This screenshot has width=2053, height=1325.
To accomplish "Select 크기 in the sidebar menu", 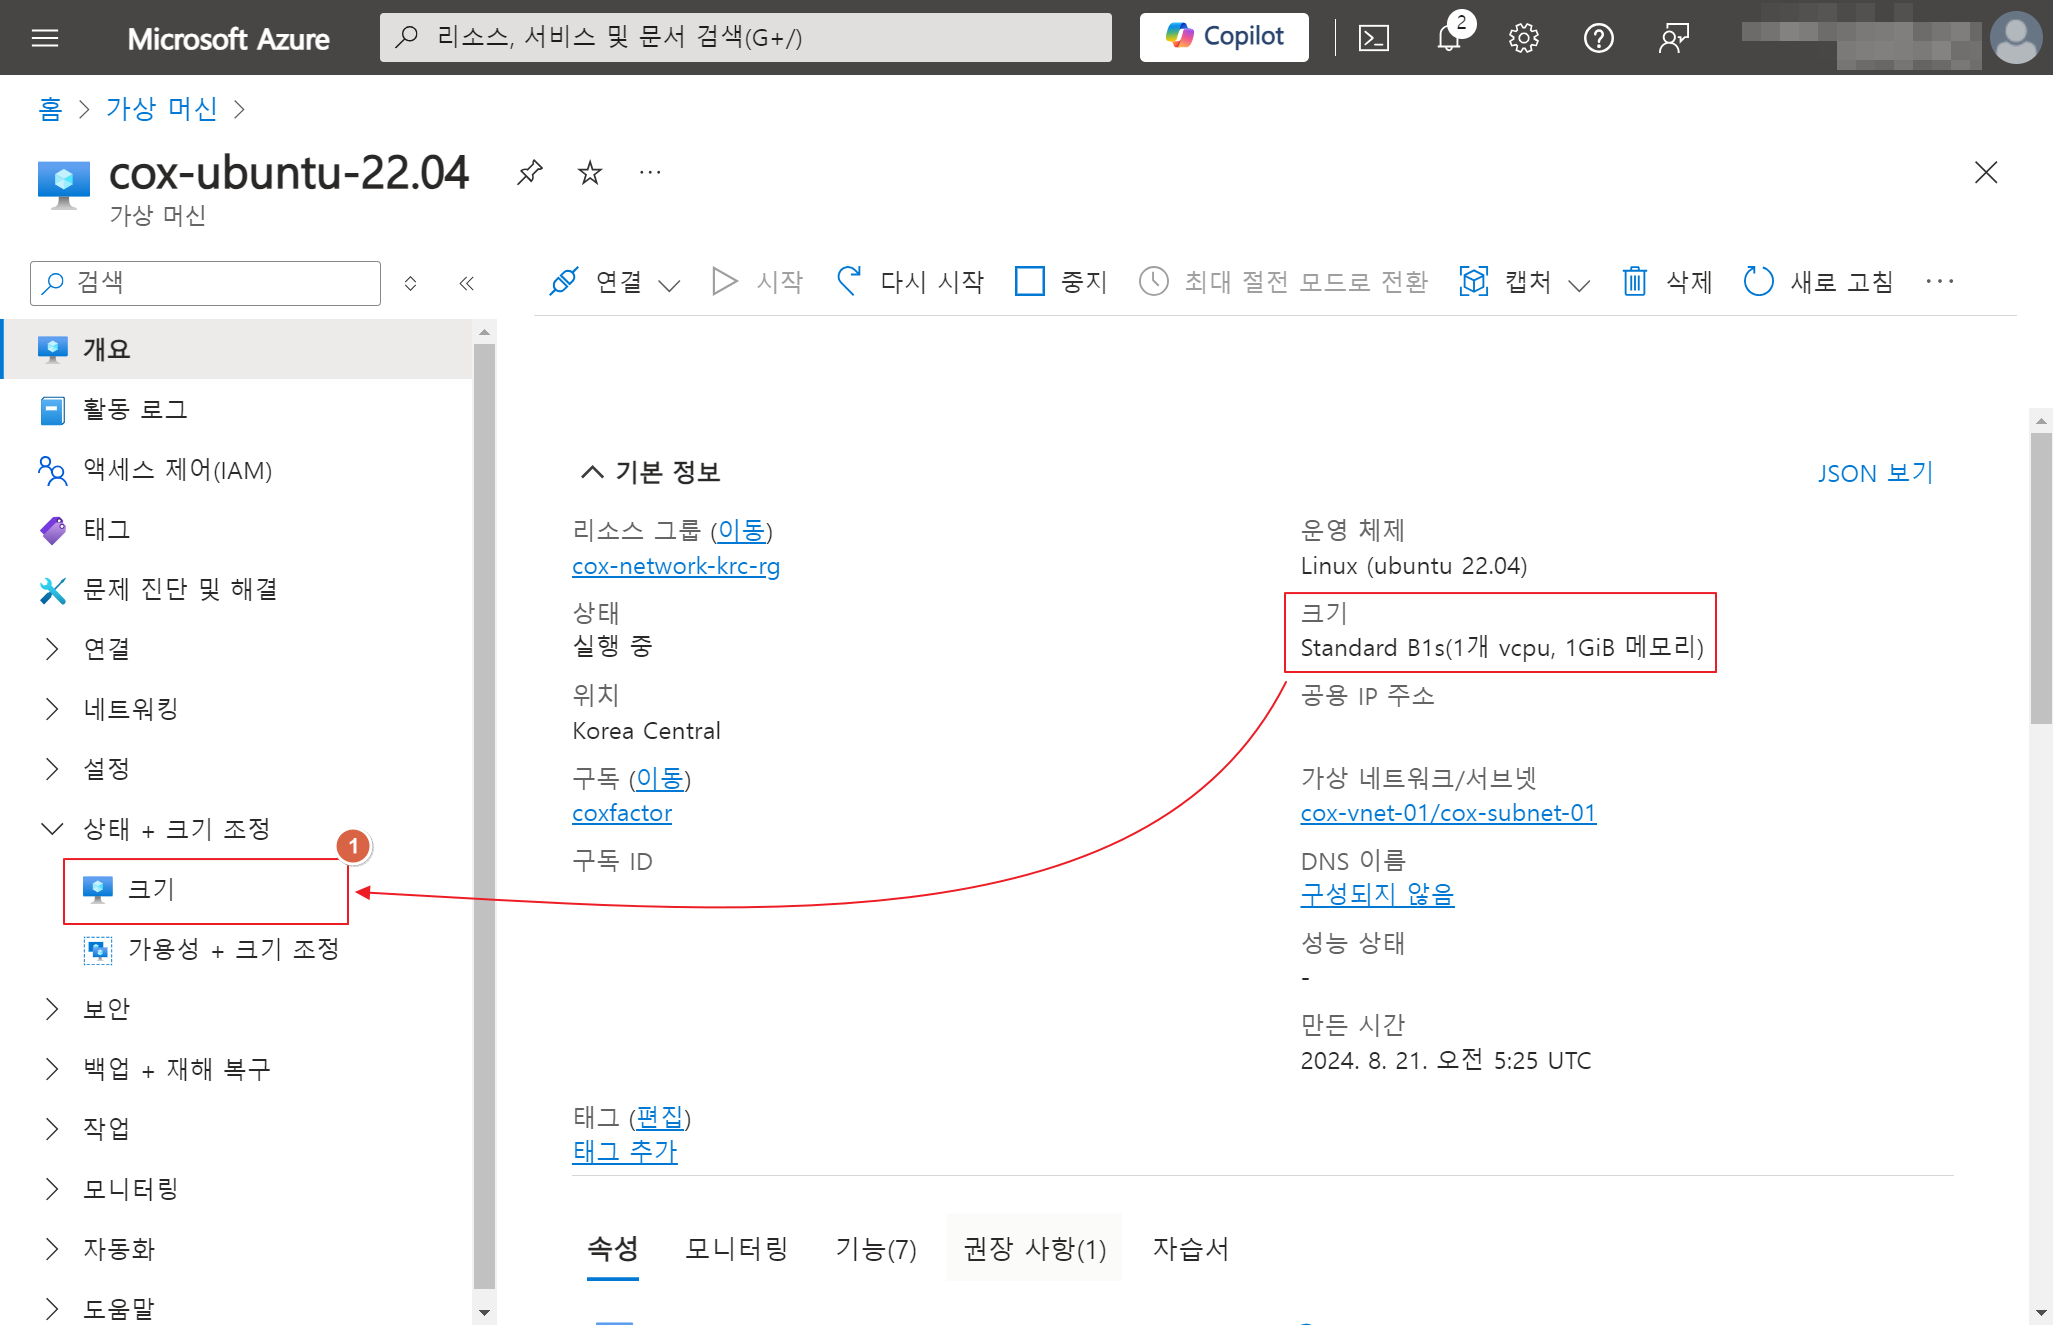I will (152, 889).
